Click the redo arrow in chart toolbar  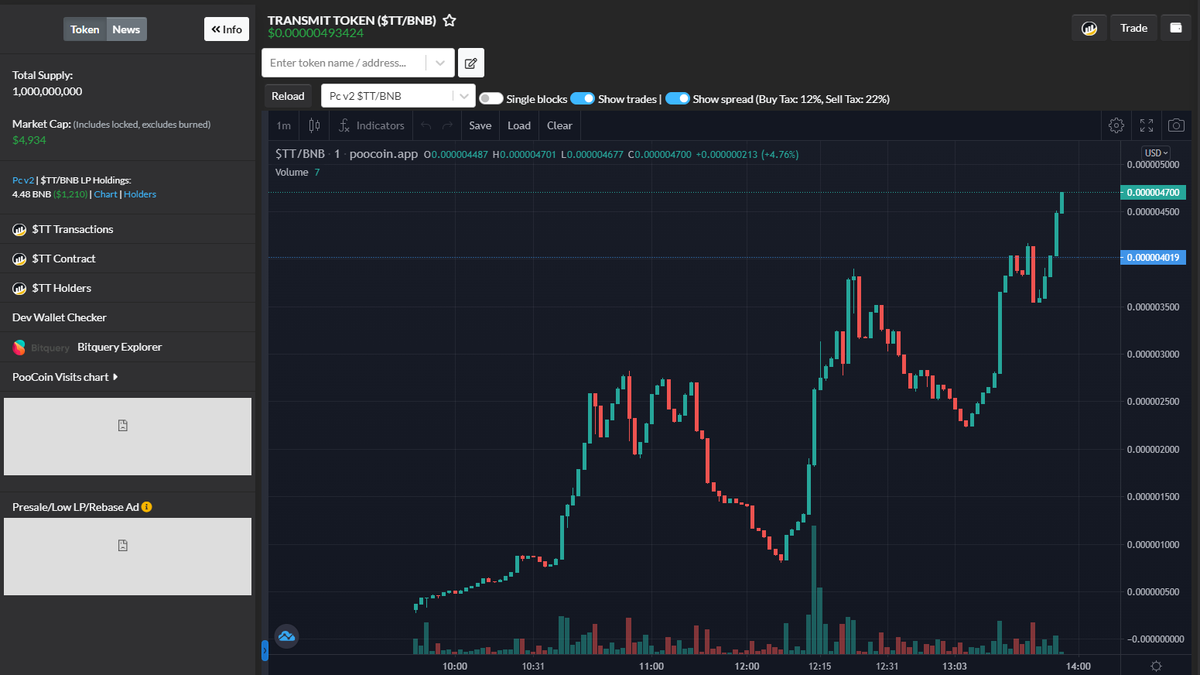point(448,126)
